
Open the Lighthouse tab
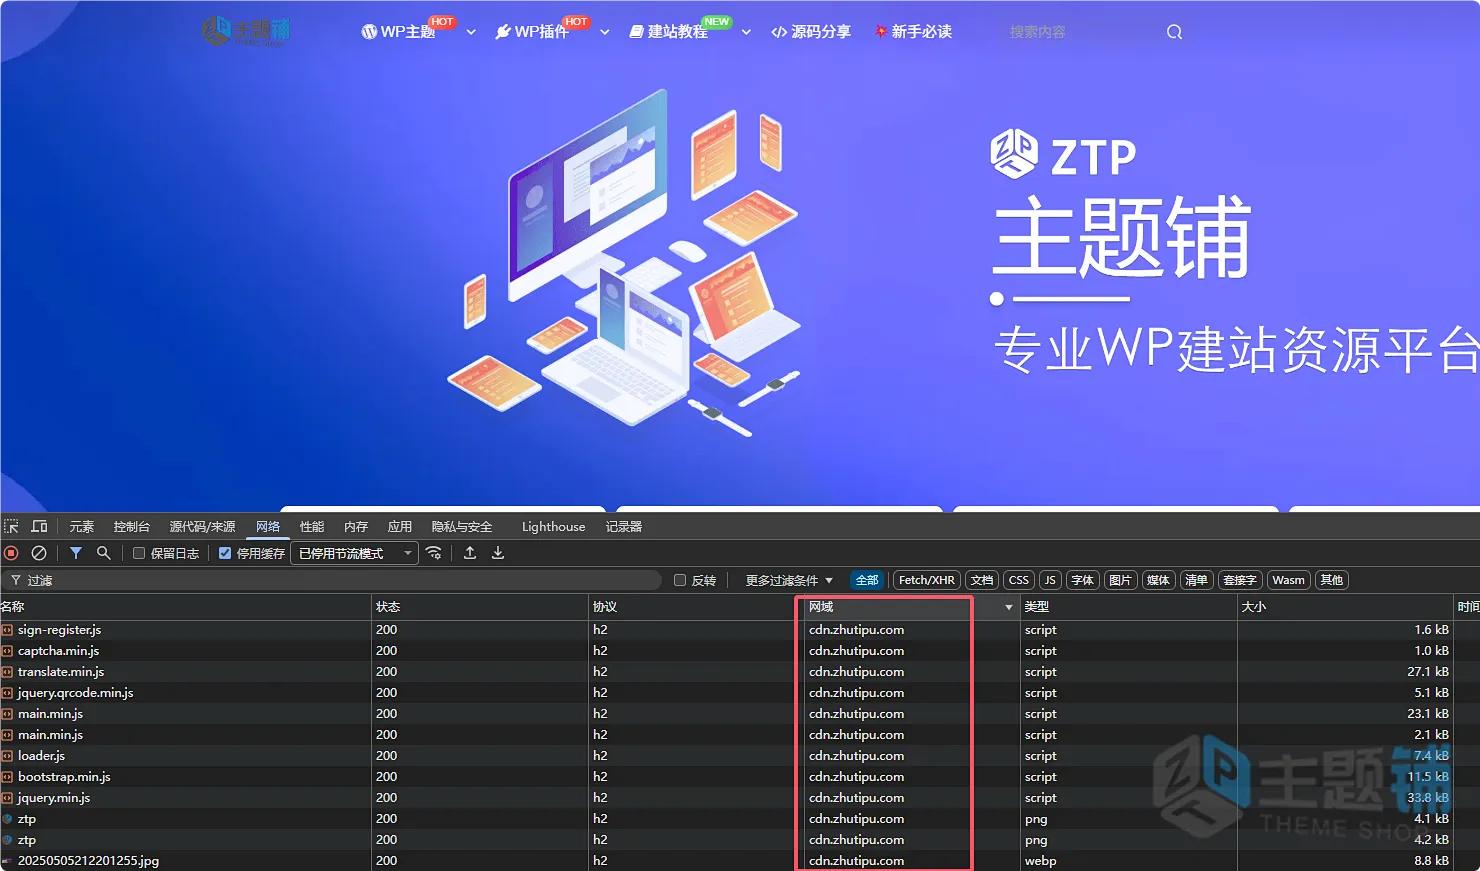pos(554,526)
